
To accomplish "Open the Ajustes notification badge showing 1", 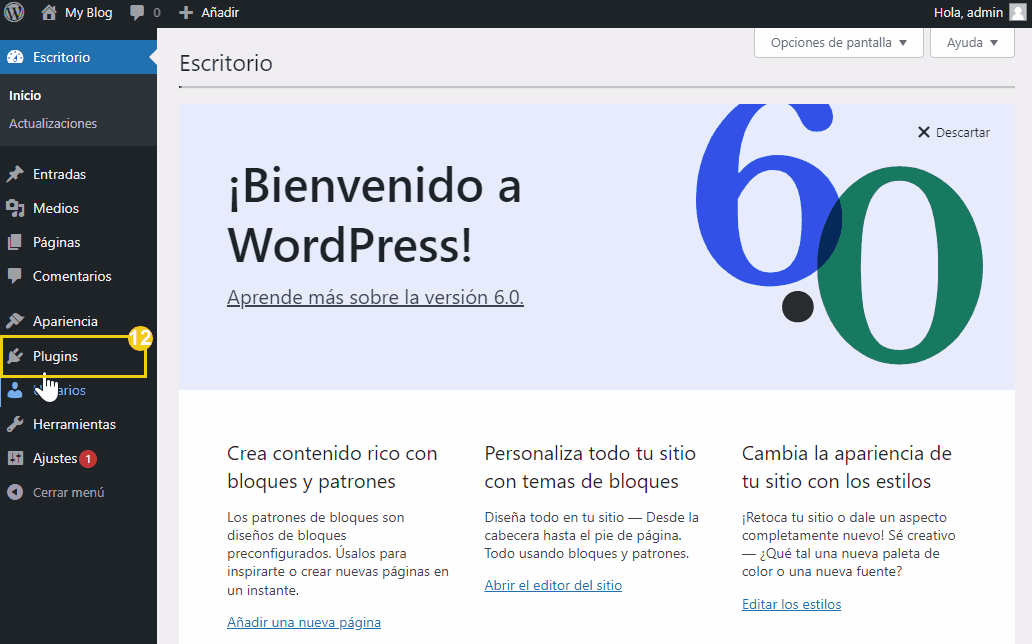I will pyautogui.click(x=88, y=459).
